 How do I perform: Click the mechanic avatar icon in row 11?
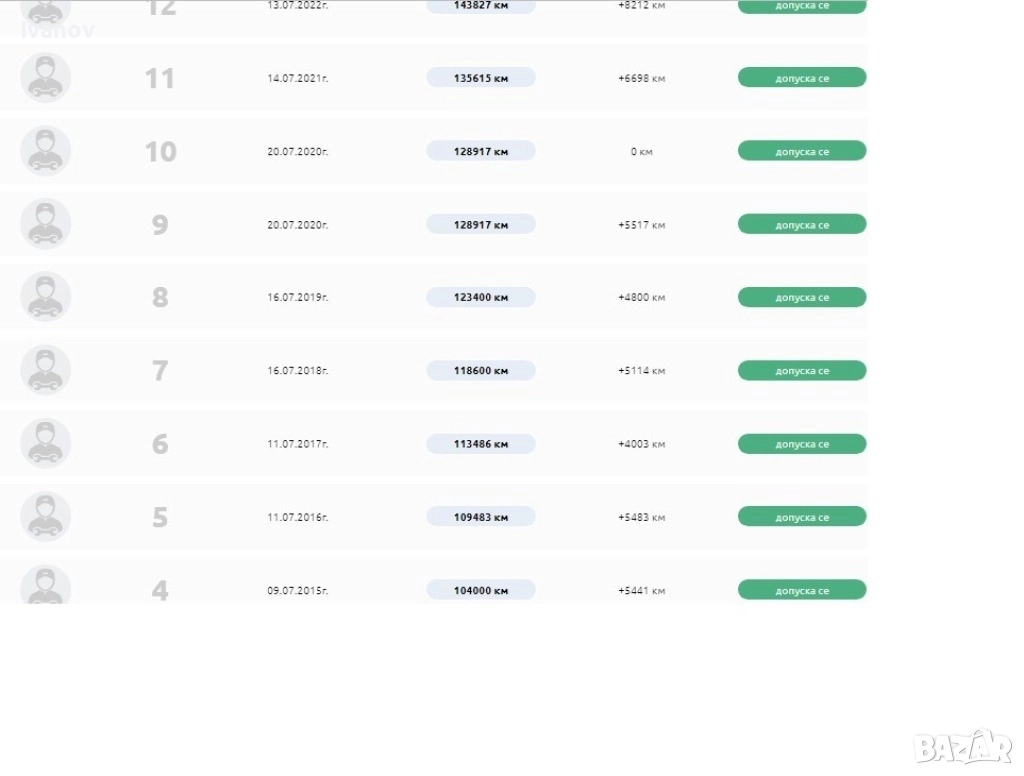click(x=46, y=78)
